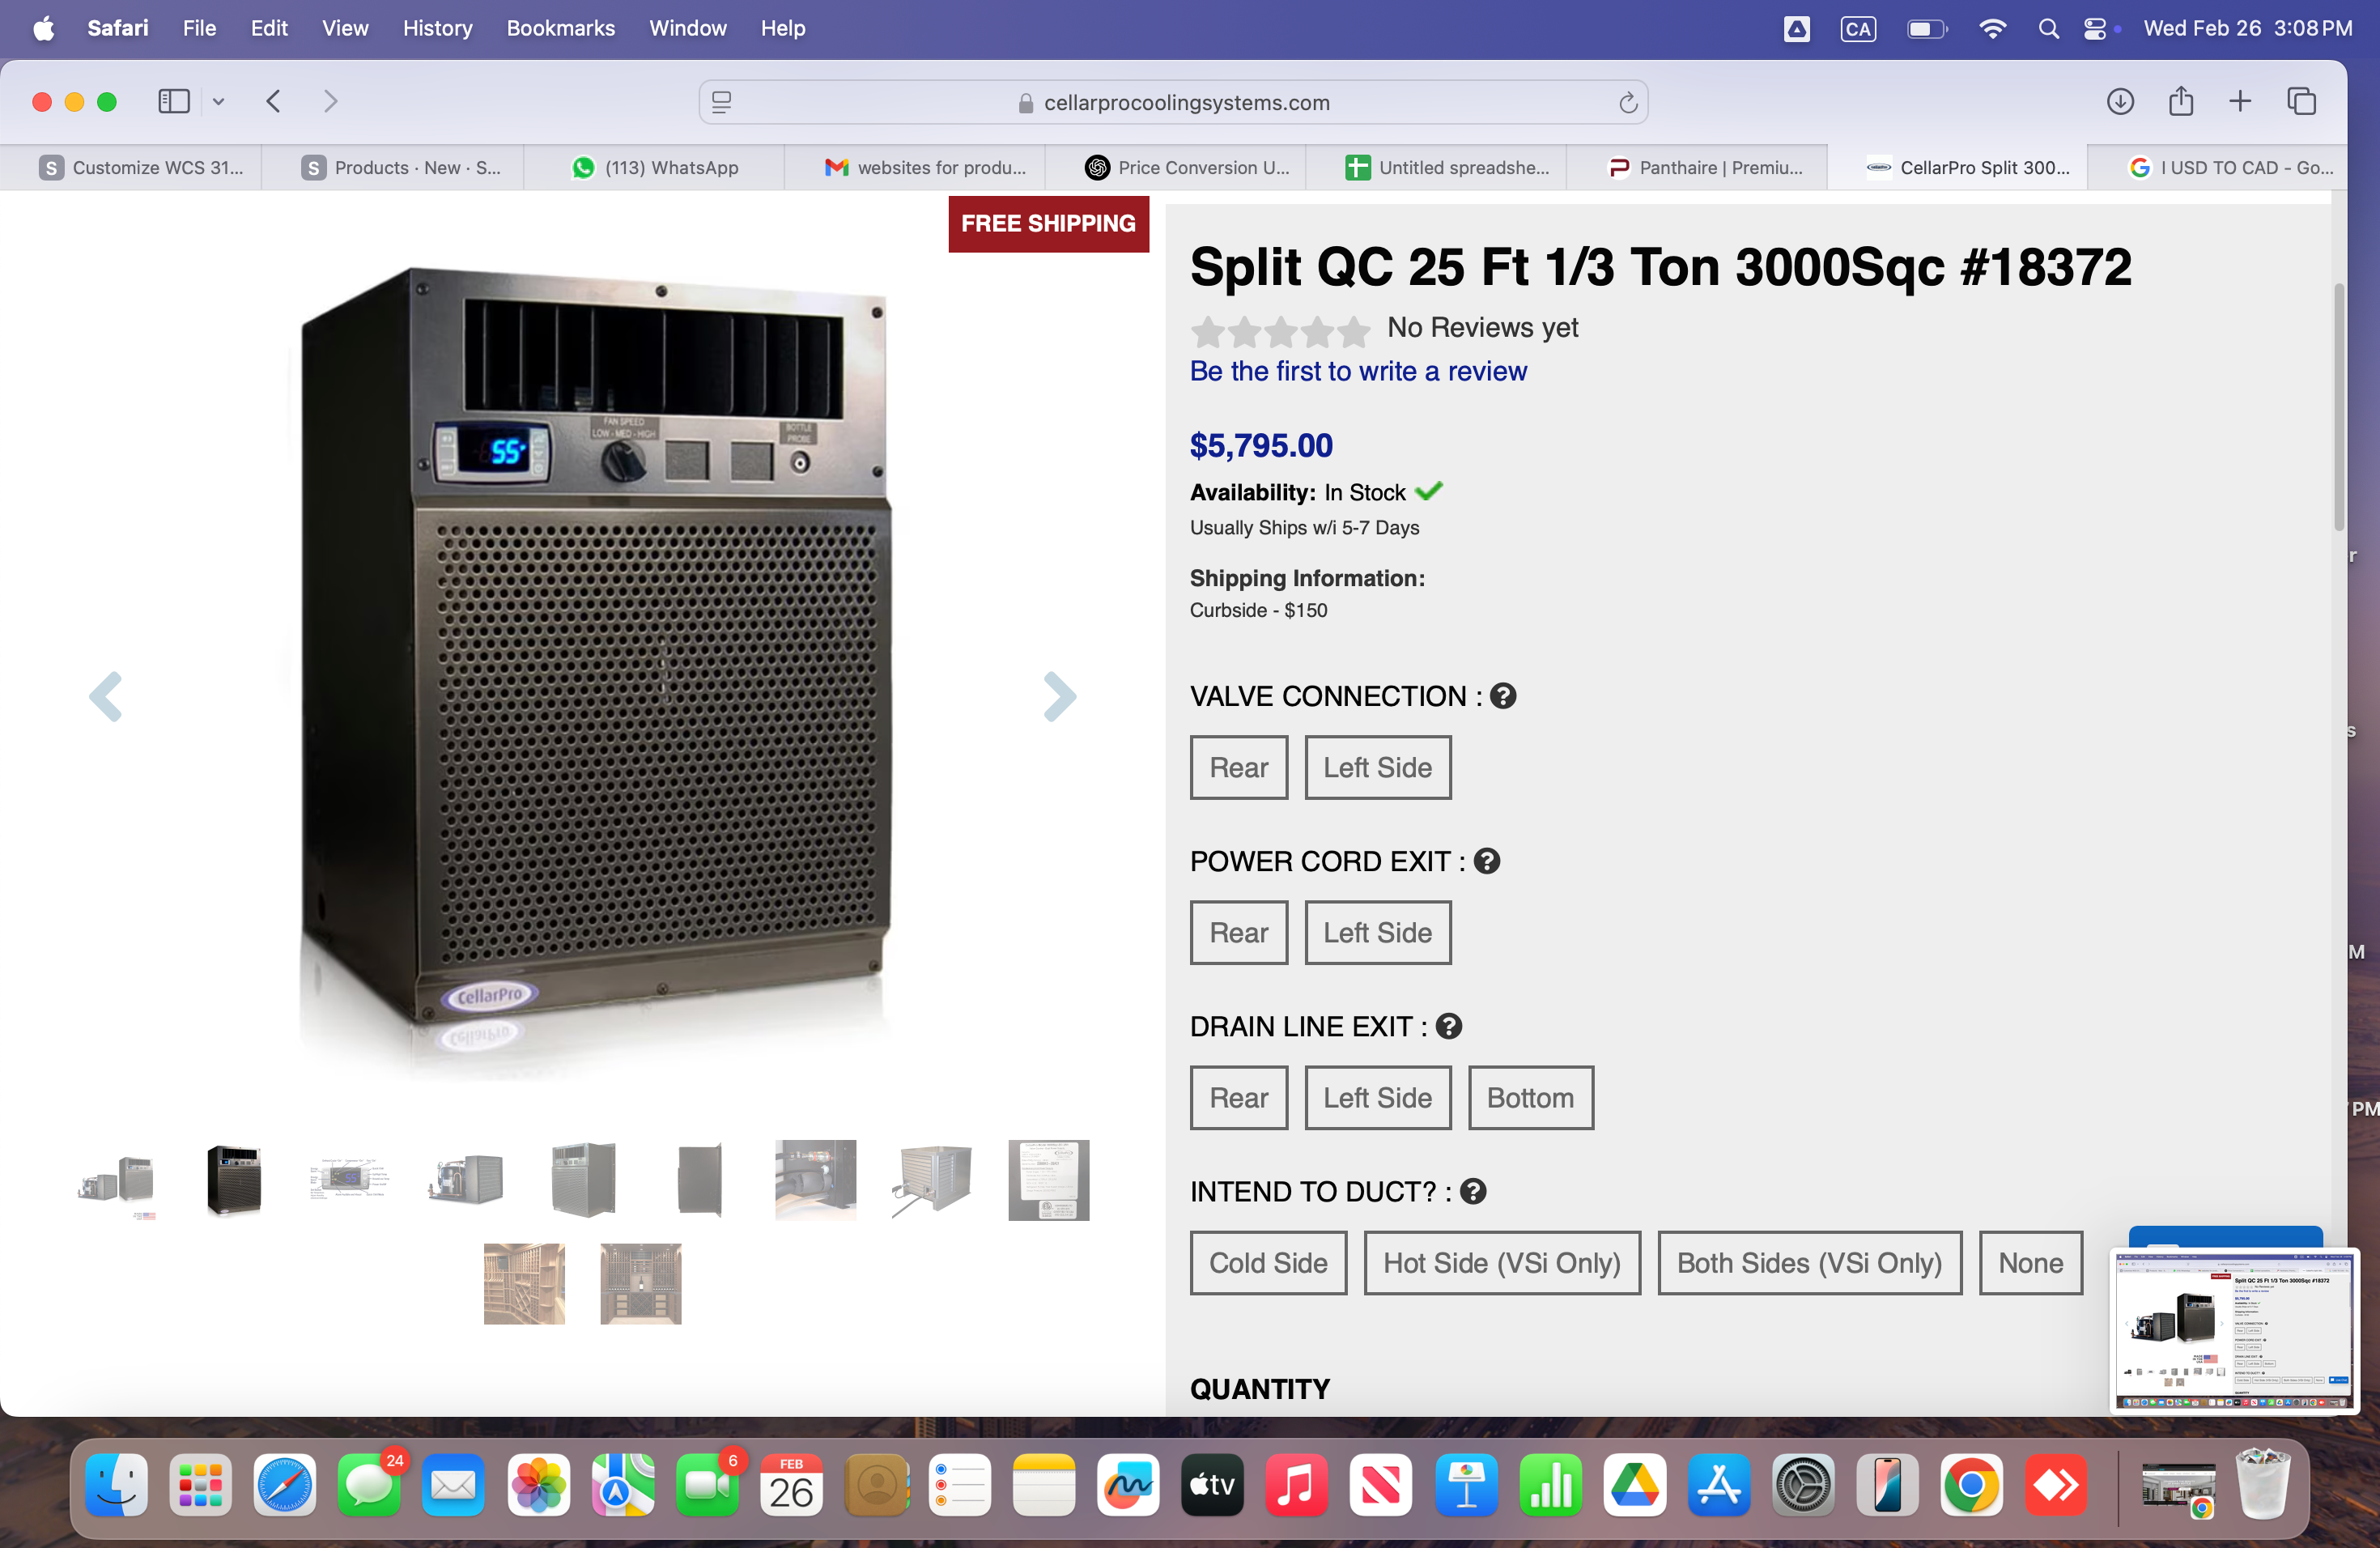Viewport: 2380px width, 1548px height.
Task: Click the page reload icon
Action: click(x=1627, y=102)
